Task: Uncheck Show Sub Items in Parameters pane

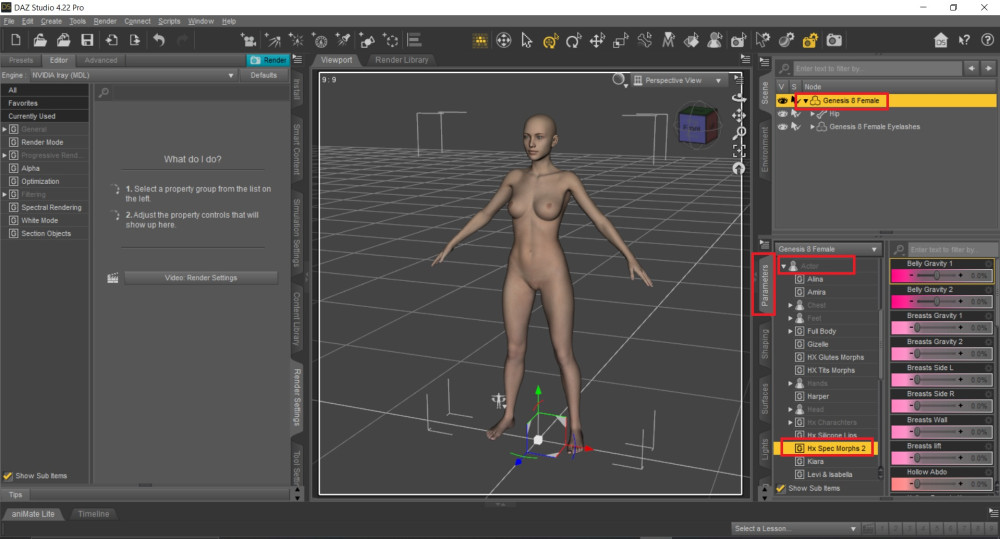Action: [781, 489]
